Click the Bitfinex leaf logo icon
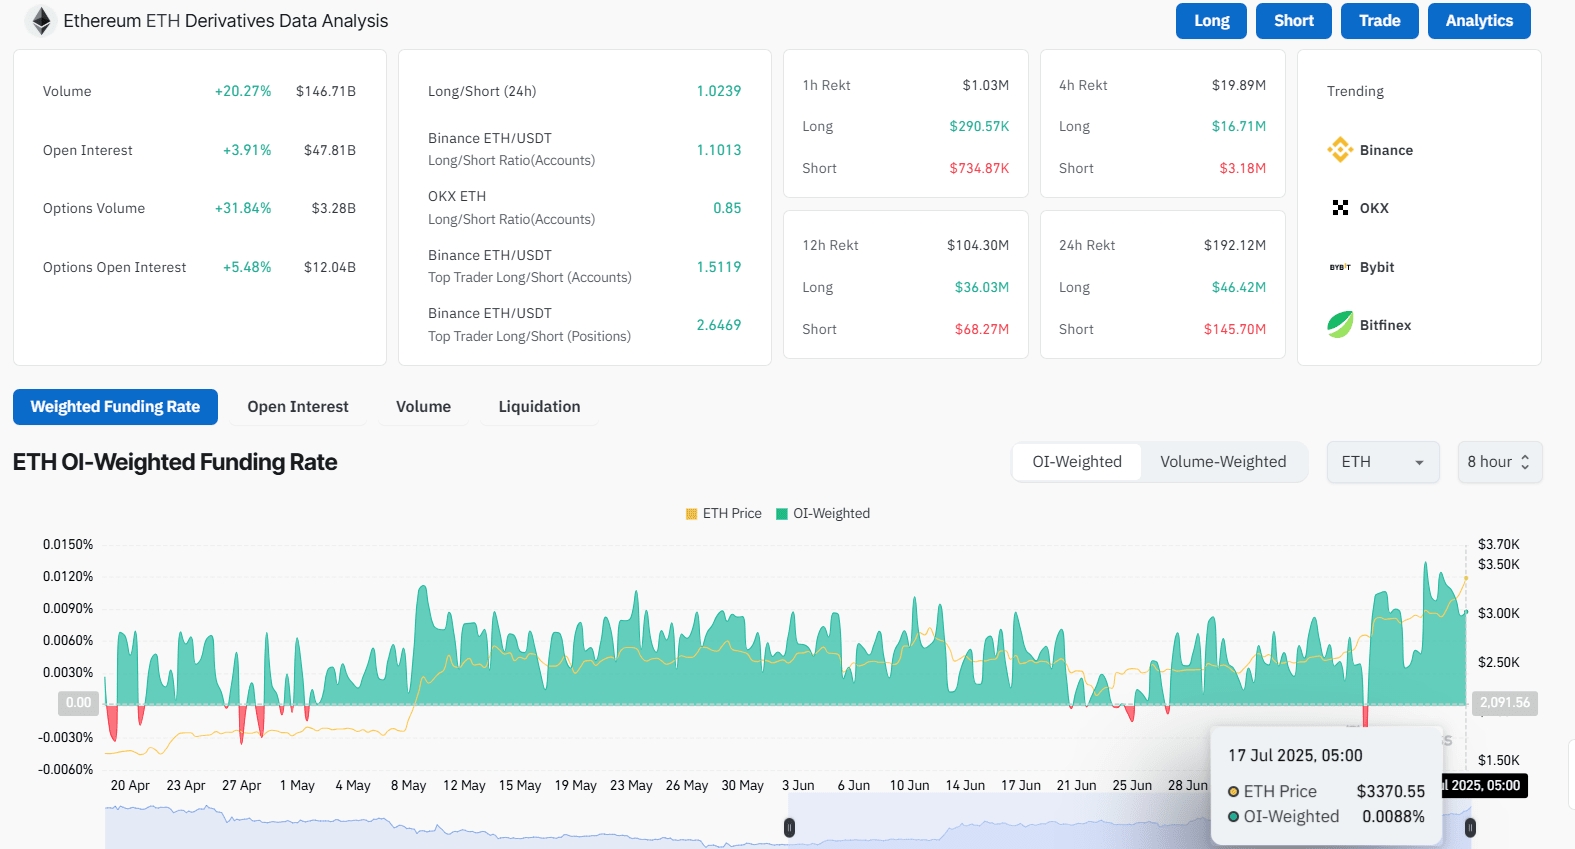This screenshot has height=849, width=1575. 1340,325
